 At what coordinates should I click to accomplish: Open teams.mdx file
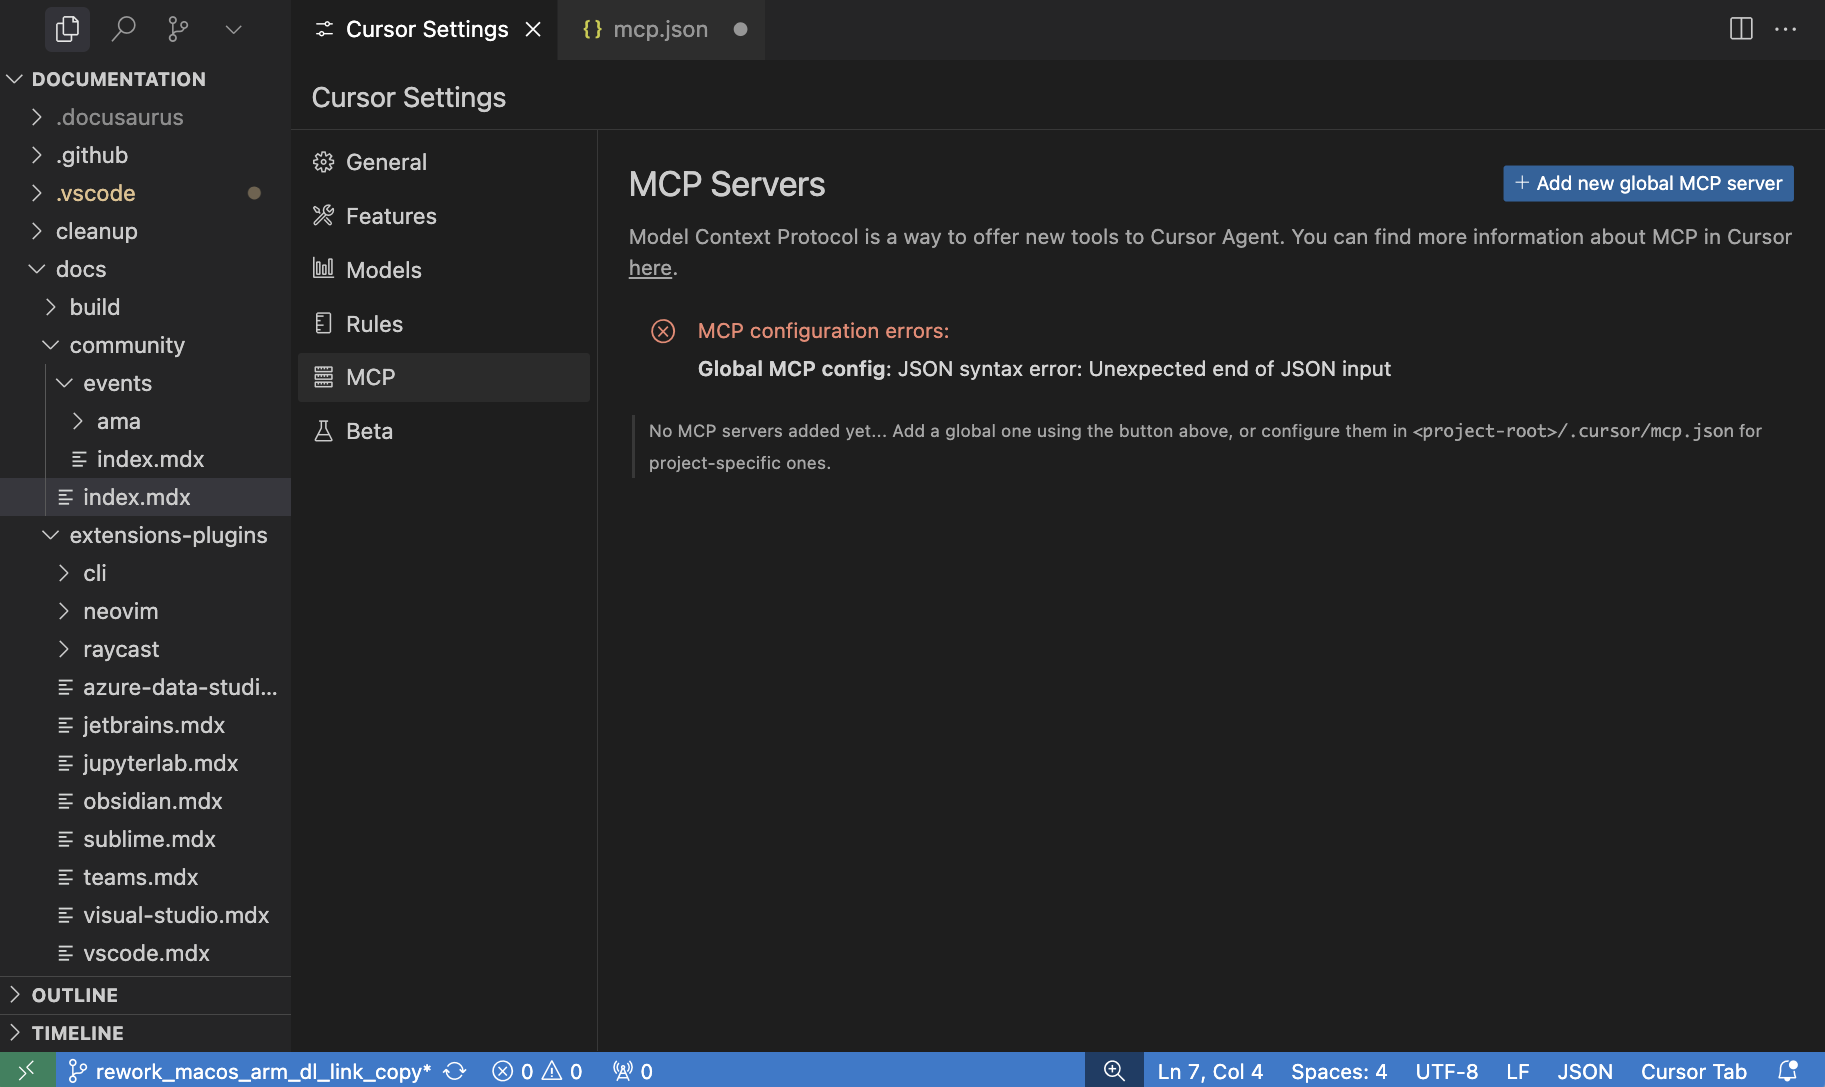pyautogui.click(x=146, y=877)
